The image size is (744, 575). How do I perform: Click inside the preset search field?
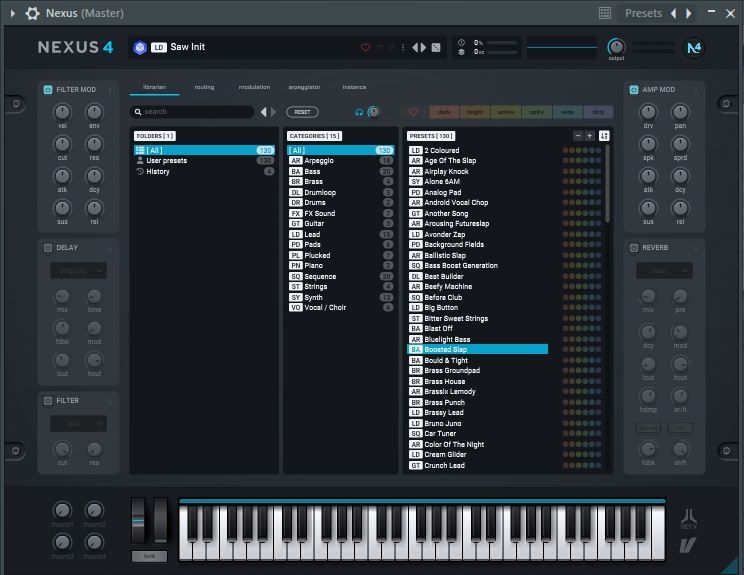(192, 112)
